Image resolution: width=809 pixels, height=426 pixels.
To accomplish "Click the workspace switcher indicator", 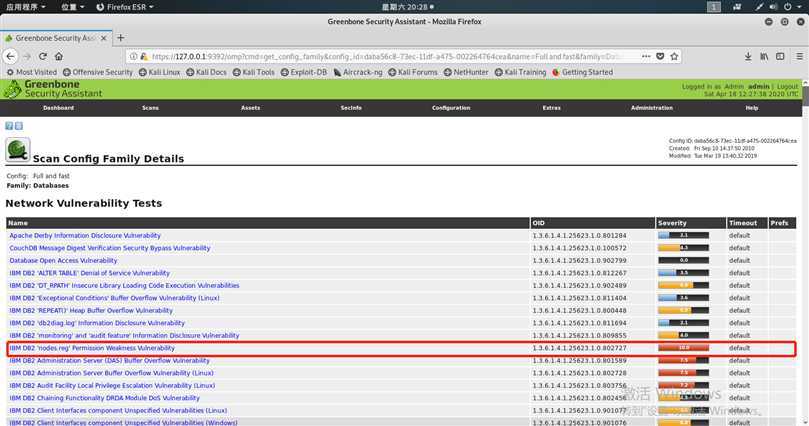I will [x=714, y=7].
